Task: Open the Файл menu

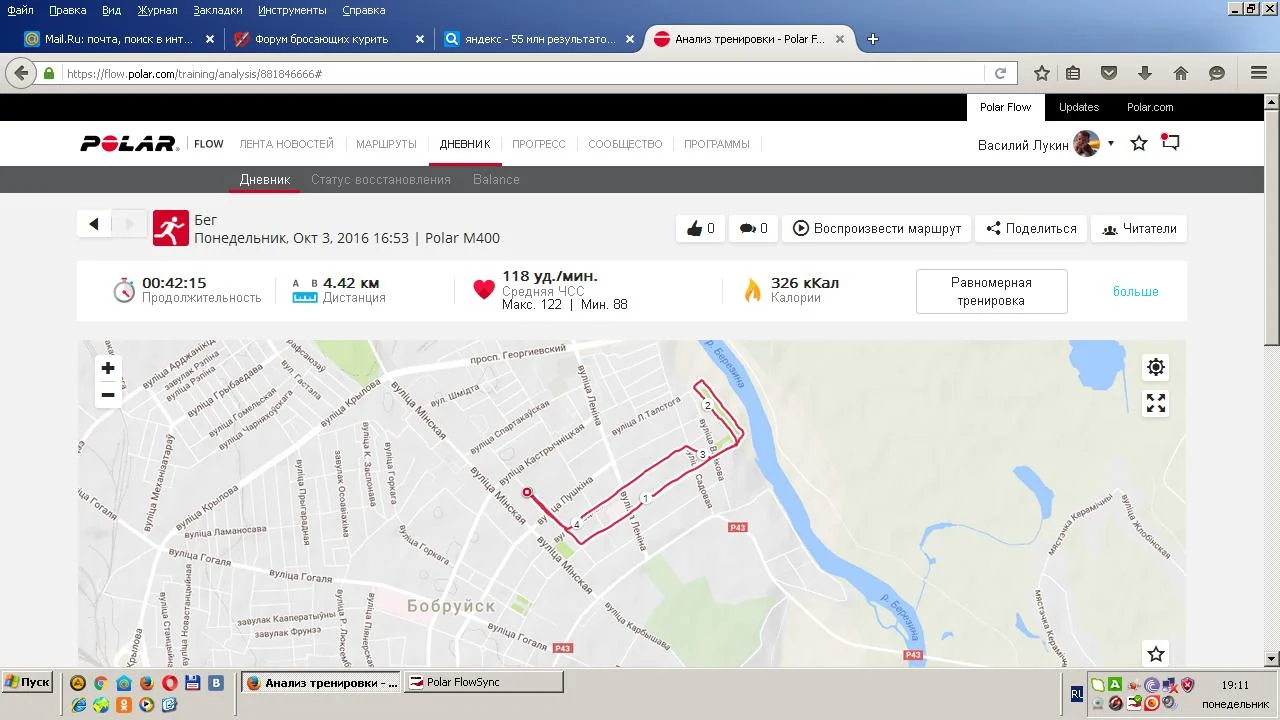Action: [20, 10]
